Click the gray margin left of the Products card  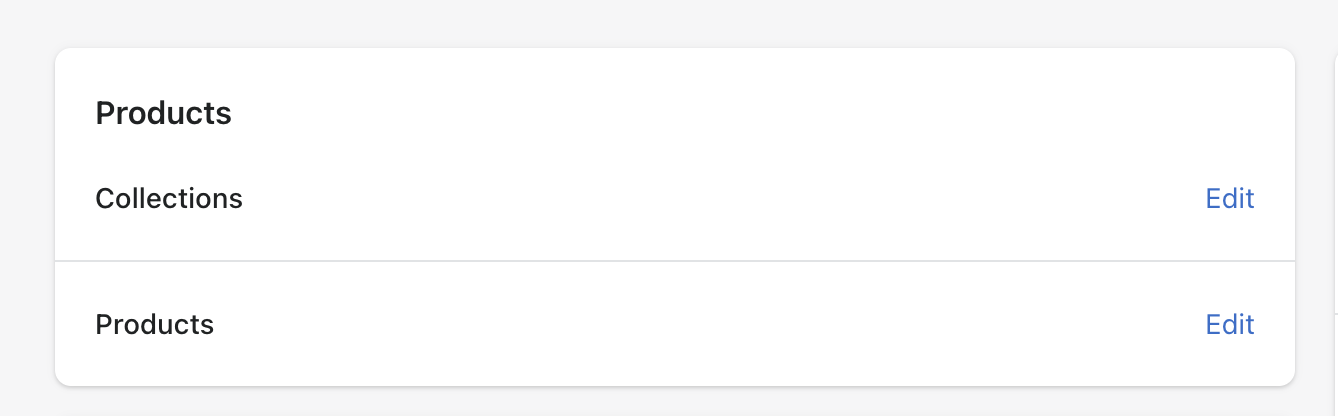27,216
